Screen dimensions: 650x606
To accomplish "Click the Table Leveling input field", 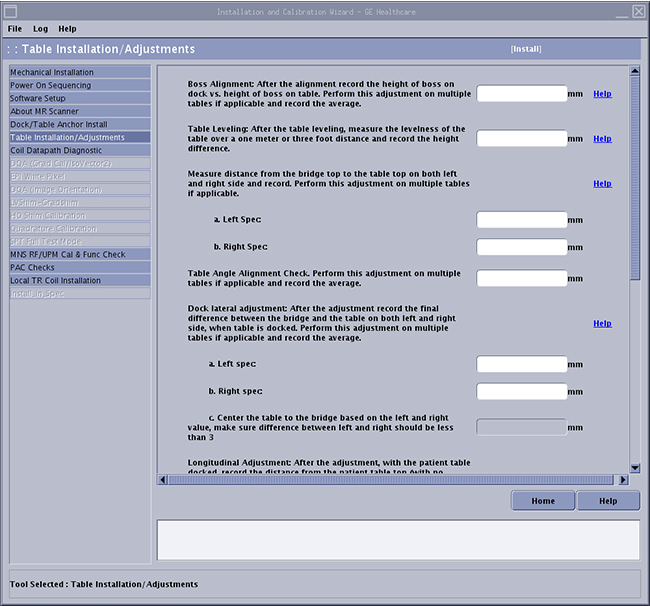I will (521, 139).
